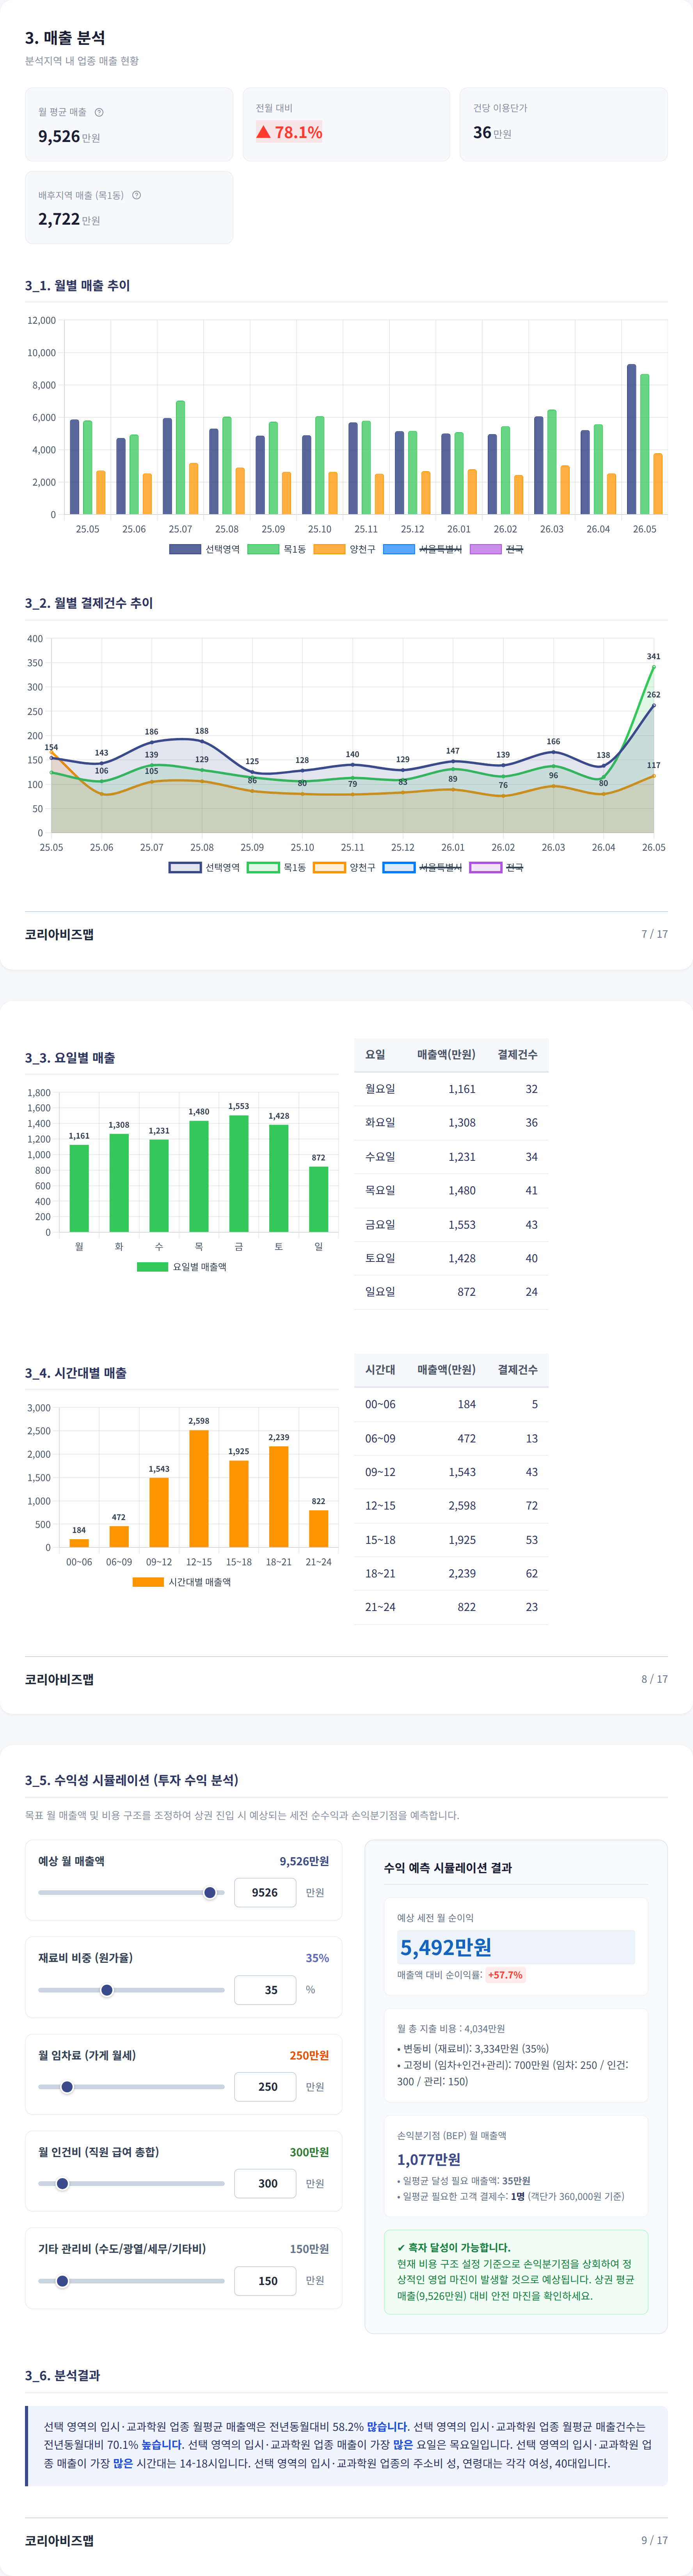
Task: Click help icon beside 배후지역 매출 (목1동)
Action: pyautogui.click(x=136, y=195)
